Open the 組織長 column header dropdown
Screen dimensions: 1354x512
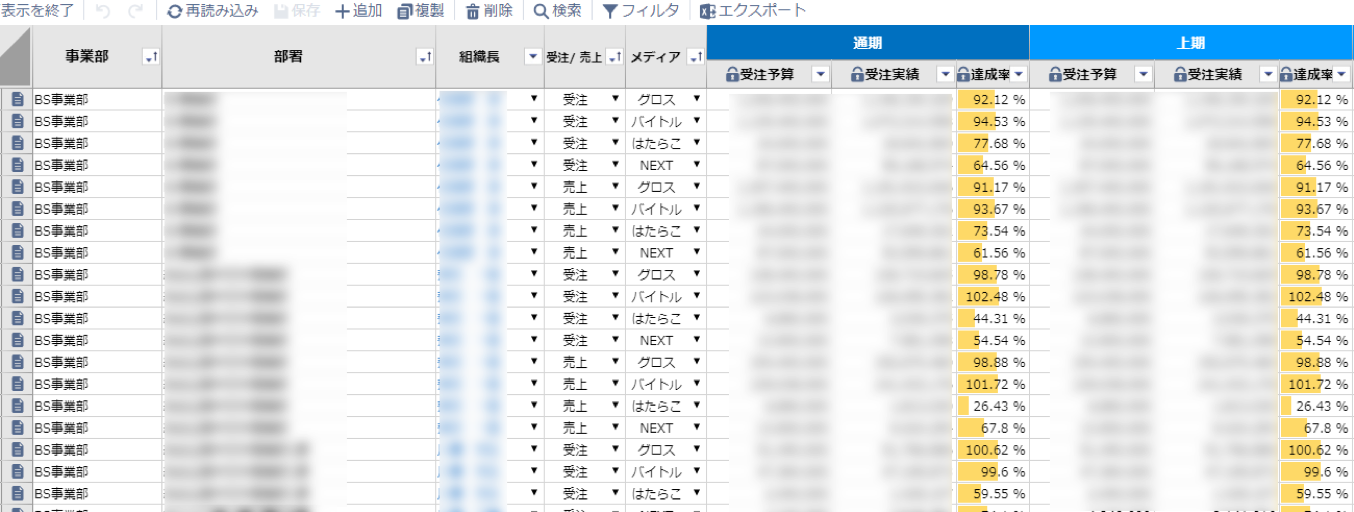tap(532, 58)
